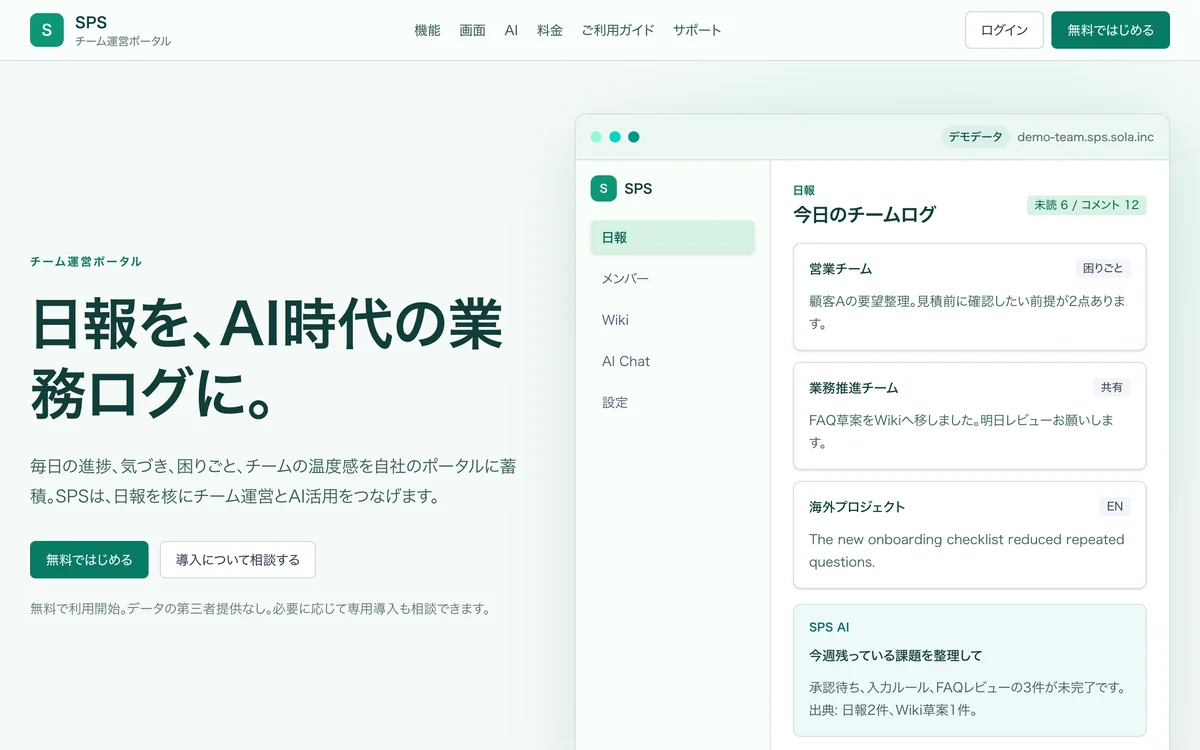Click 無料で利用開始 footnote text
This screenshot has height=750, width=1200.
[260, 608]
